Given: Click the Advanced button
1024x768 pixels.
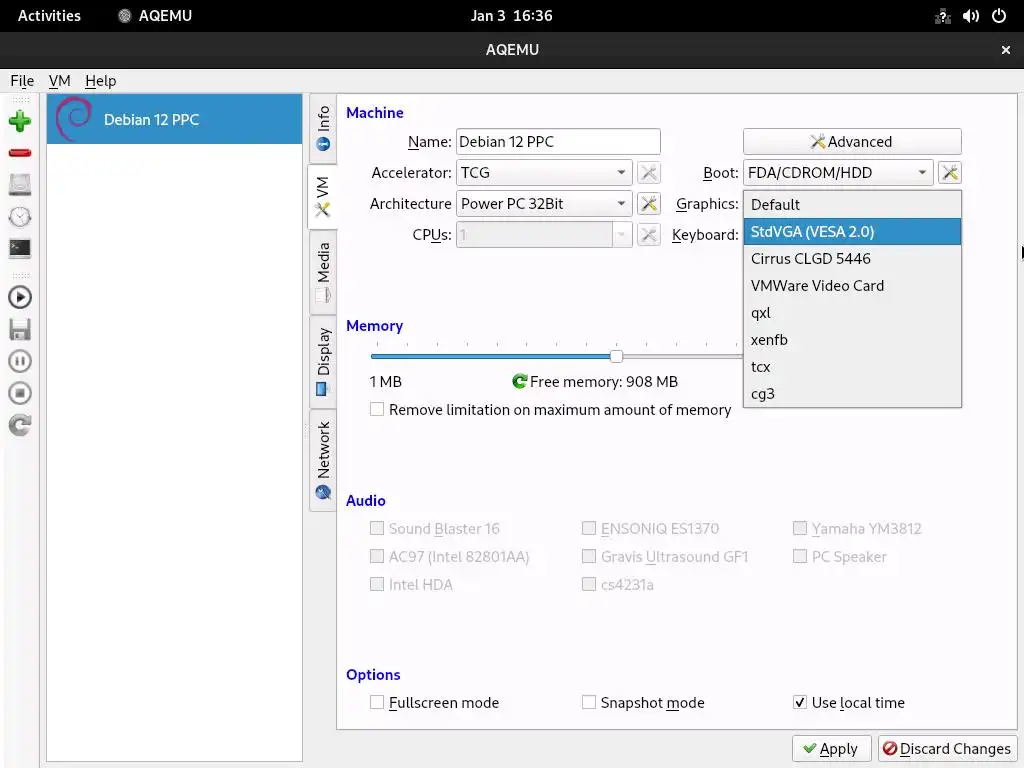Looking at the screenshot, I should (852, 142).
